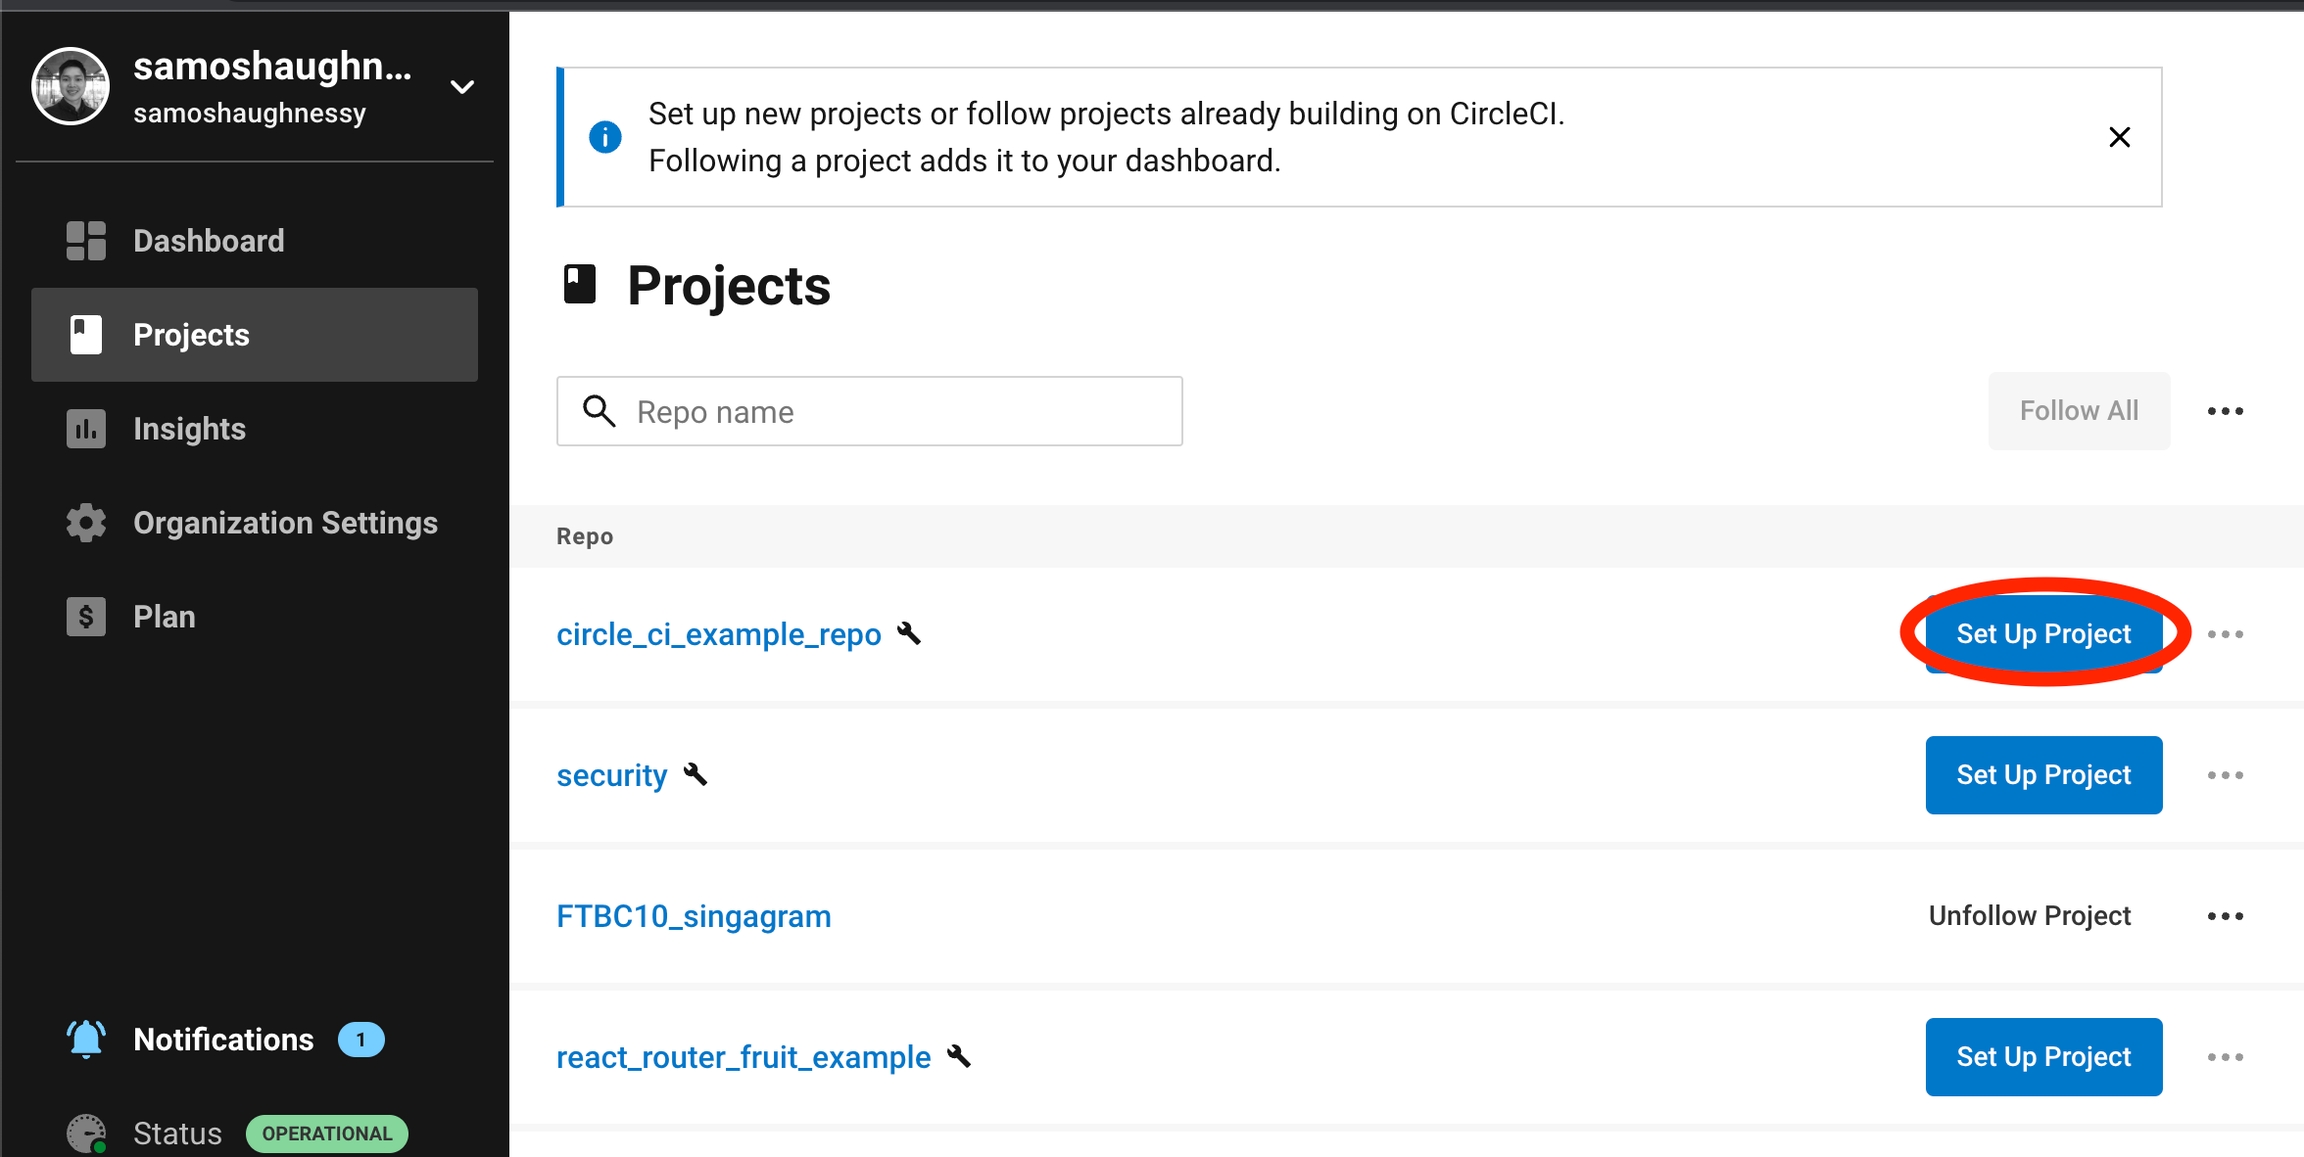Screen dimensions: 2304x1157
Task: Click the Dashboard grid icon in sidebar
Action: (x=86, y=241)
